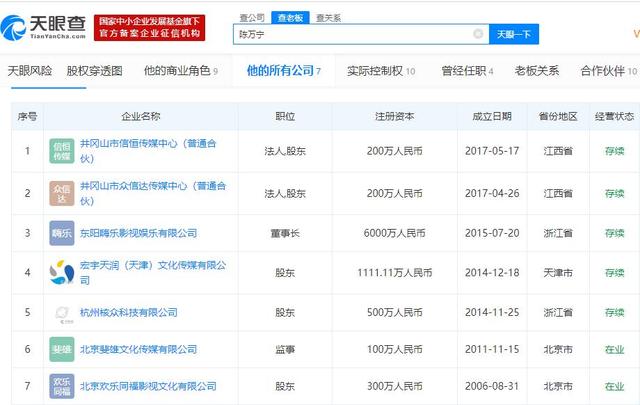The image size is (640, 405).
Task: Click the 成立日期 column header
Action: click(x=492, y=116)
